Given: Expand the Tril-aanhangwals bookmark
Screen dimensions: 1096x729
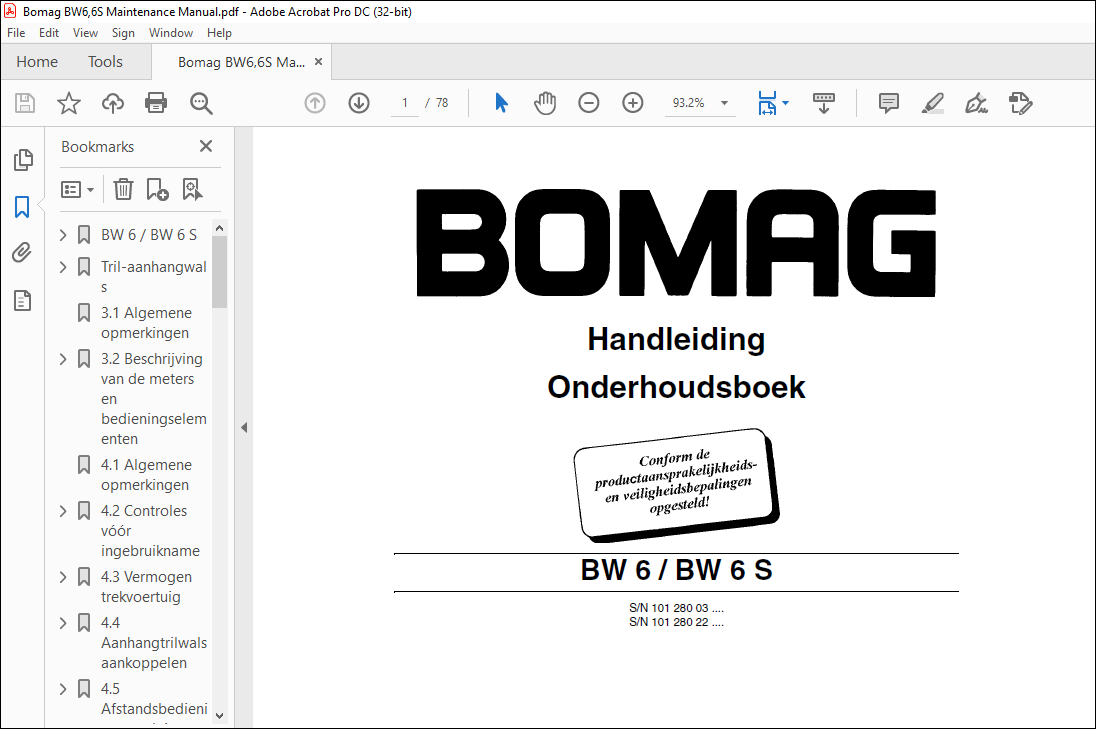Looking at the screenshot, I should coord(63,267).
